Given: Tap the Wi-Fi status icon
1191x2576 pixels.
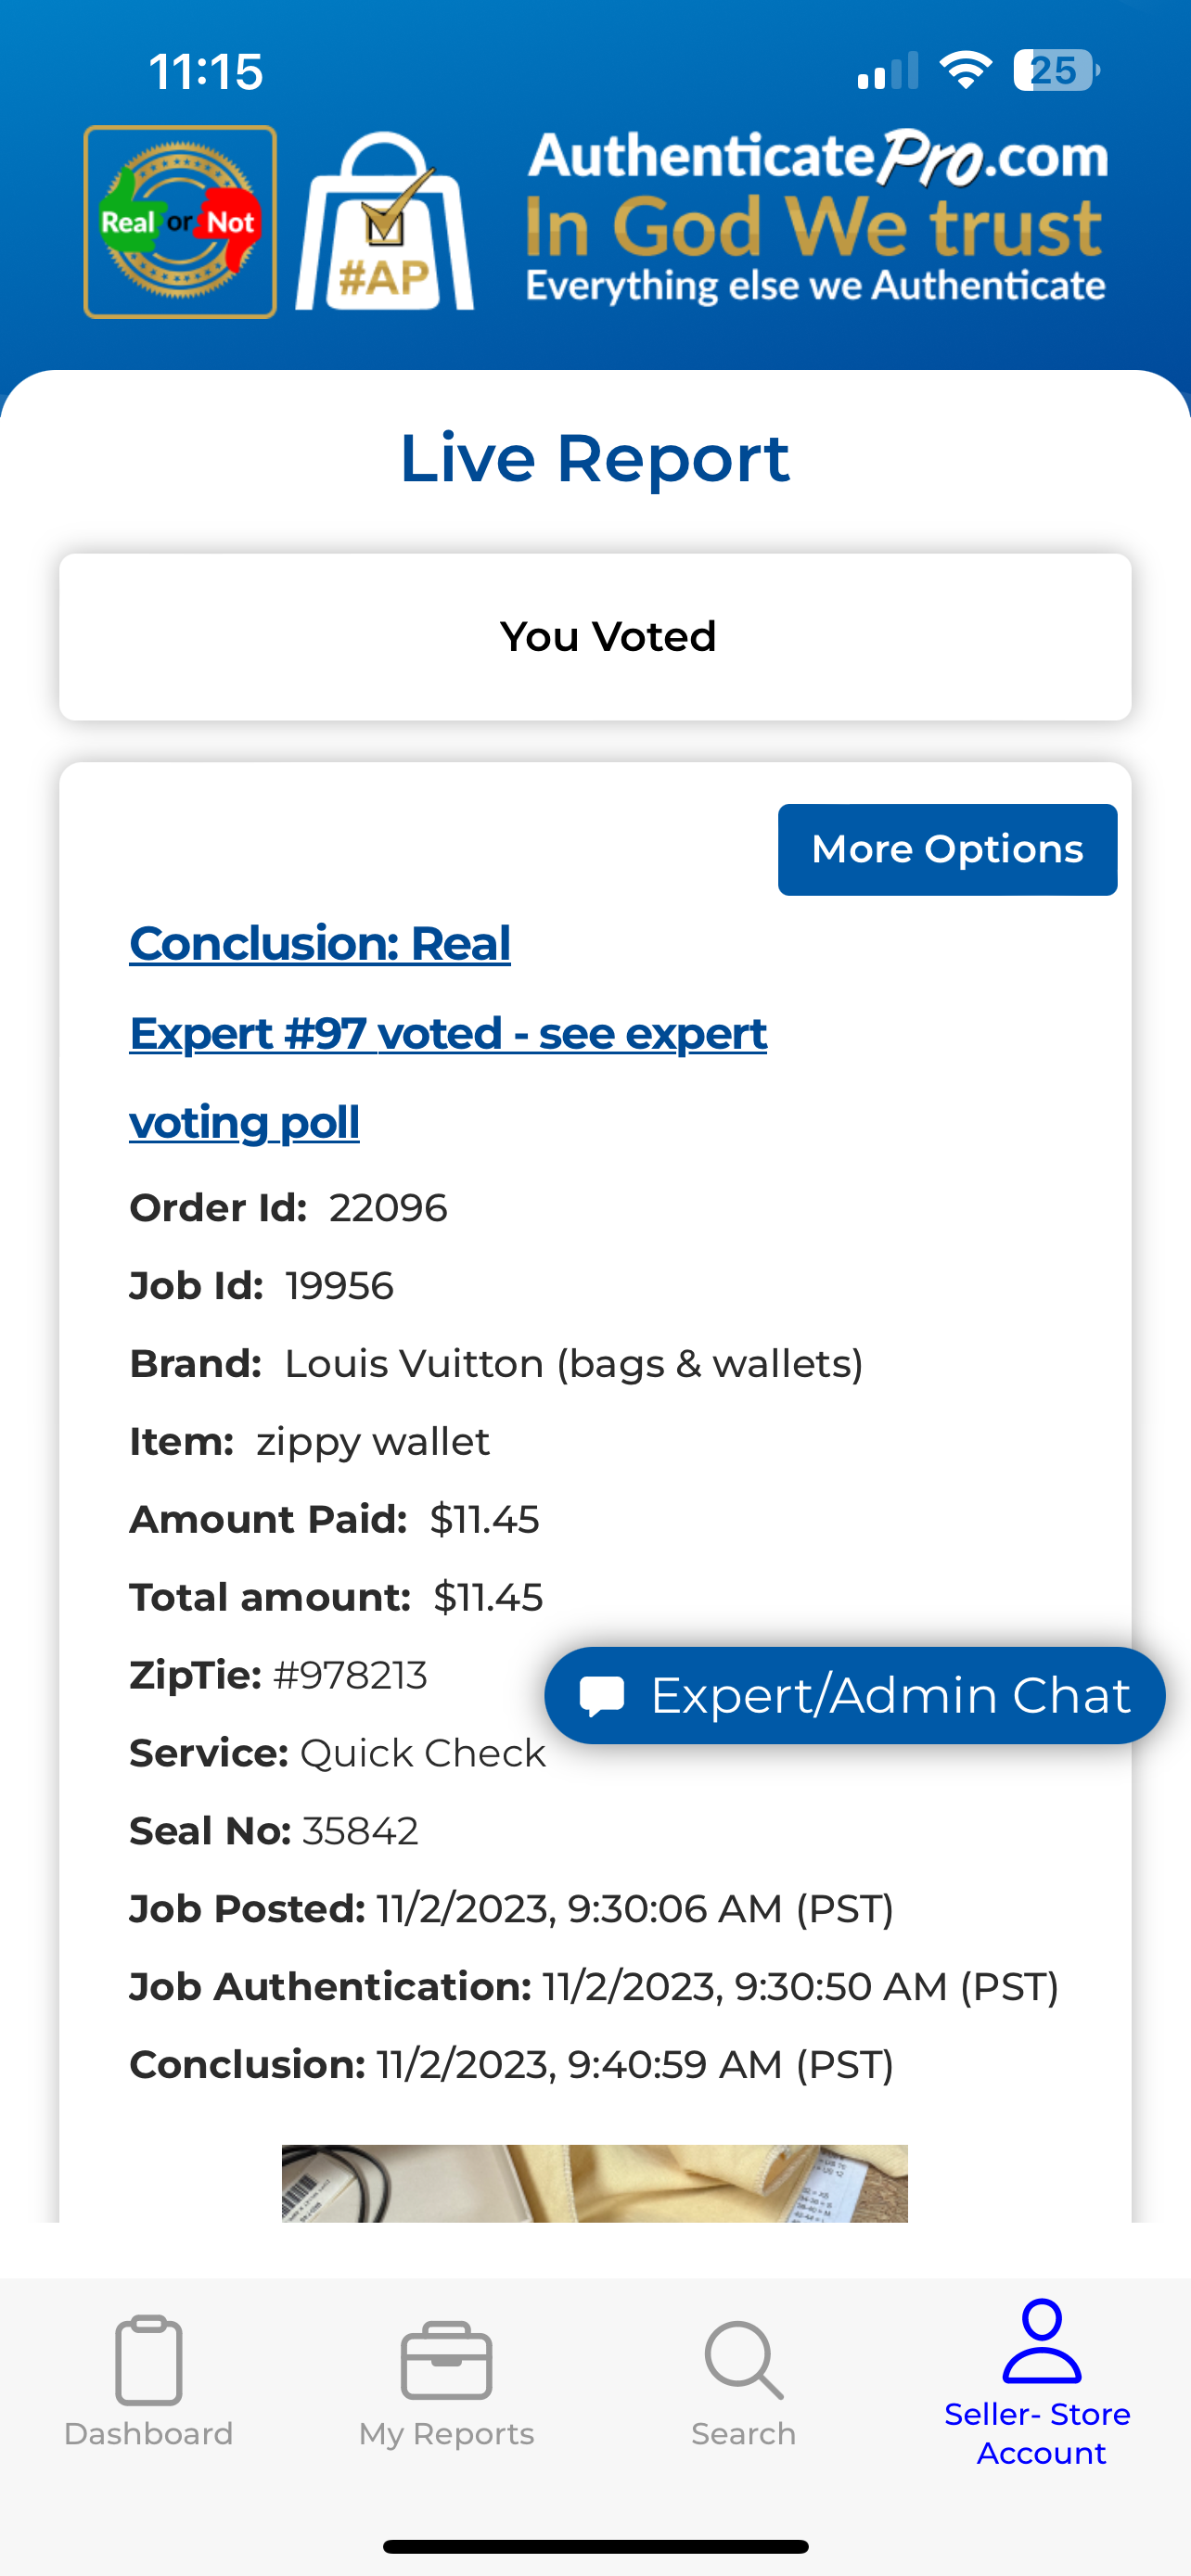Looking at the screenshot, I should pyautogui.click(x=965, y=70).
